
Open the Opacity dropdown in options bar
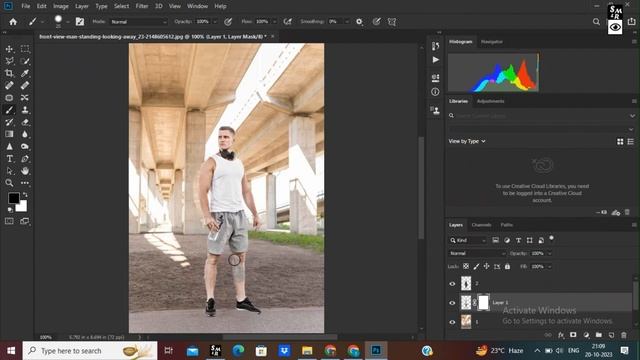coord(215,22)
